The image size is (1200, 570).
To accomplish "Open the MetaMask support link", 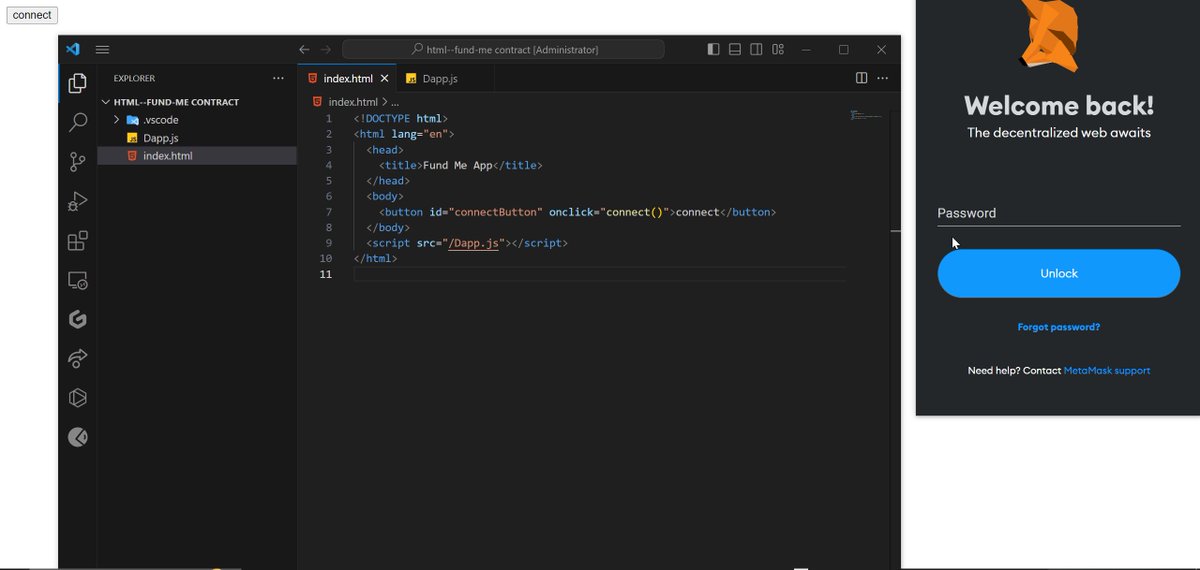I will click(1107, 370).
